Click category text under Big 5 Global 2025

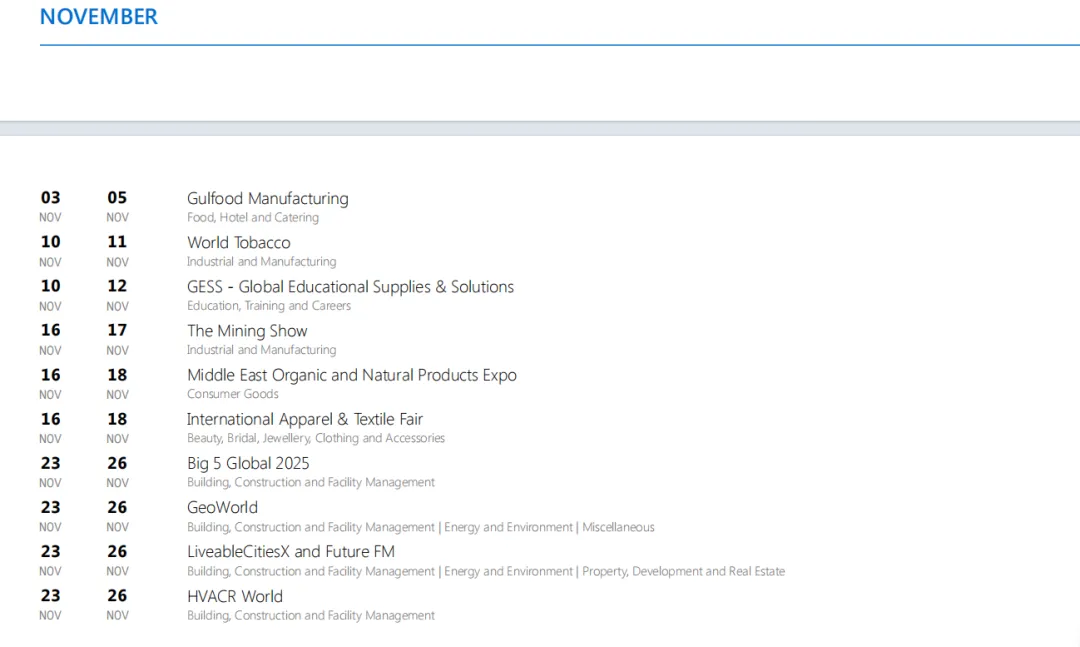[x=311, y=482]
